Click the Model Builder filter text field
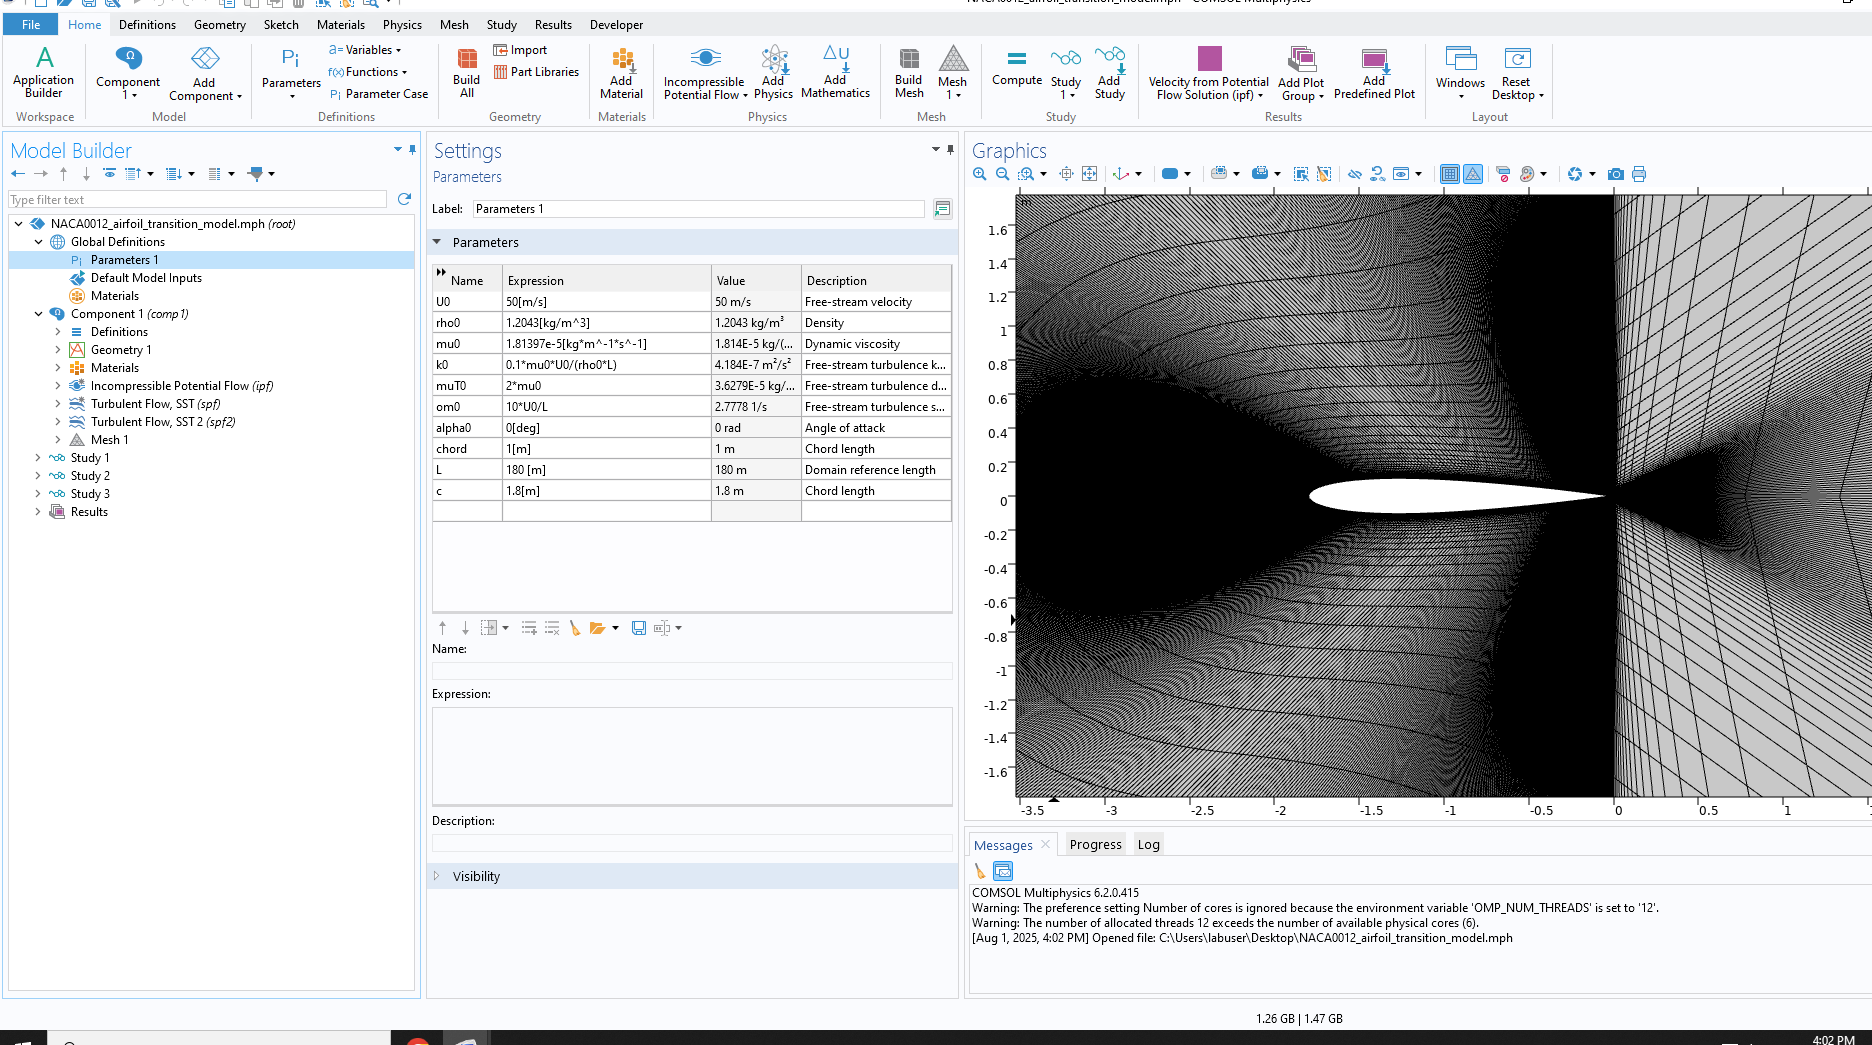Viewport: 1872px width, 1045px height. click(x=197, y=200)
